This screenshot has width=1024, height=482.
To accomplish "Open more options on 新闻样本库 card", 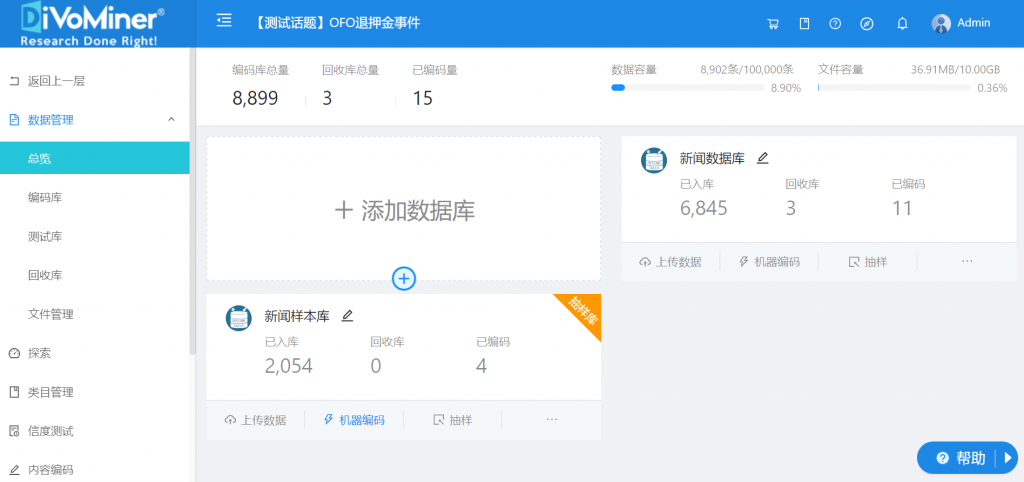I will coord(551,419).
